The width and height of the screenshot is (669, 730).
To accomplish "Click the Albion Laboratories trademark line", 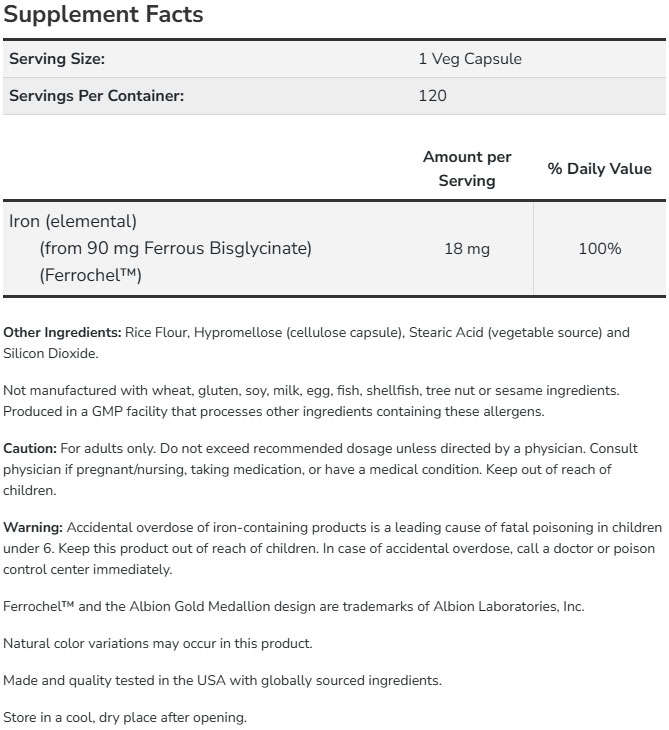I will [294, 606].
